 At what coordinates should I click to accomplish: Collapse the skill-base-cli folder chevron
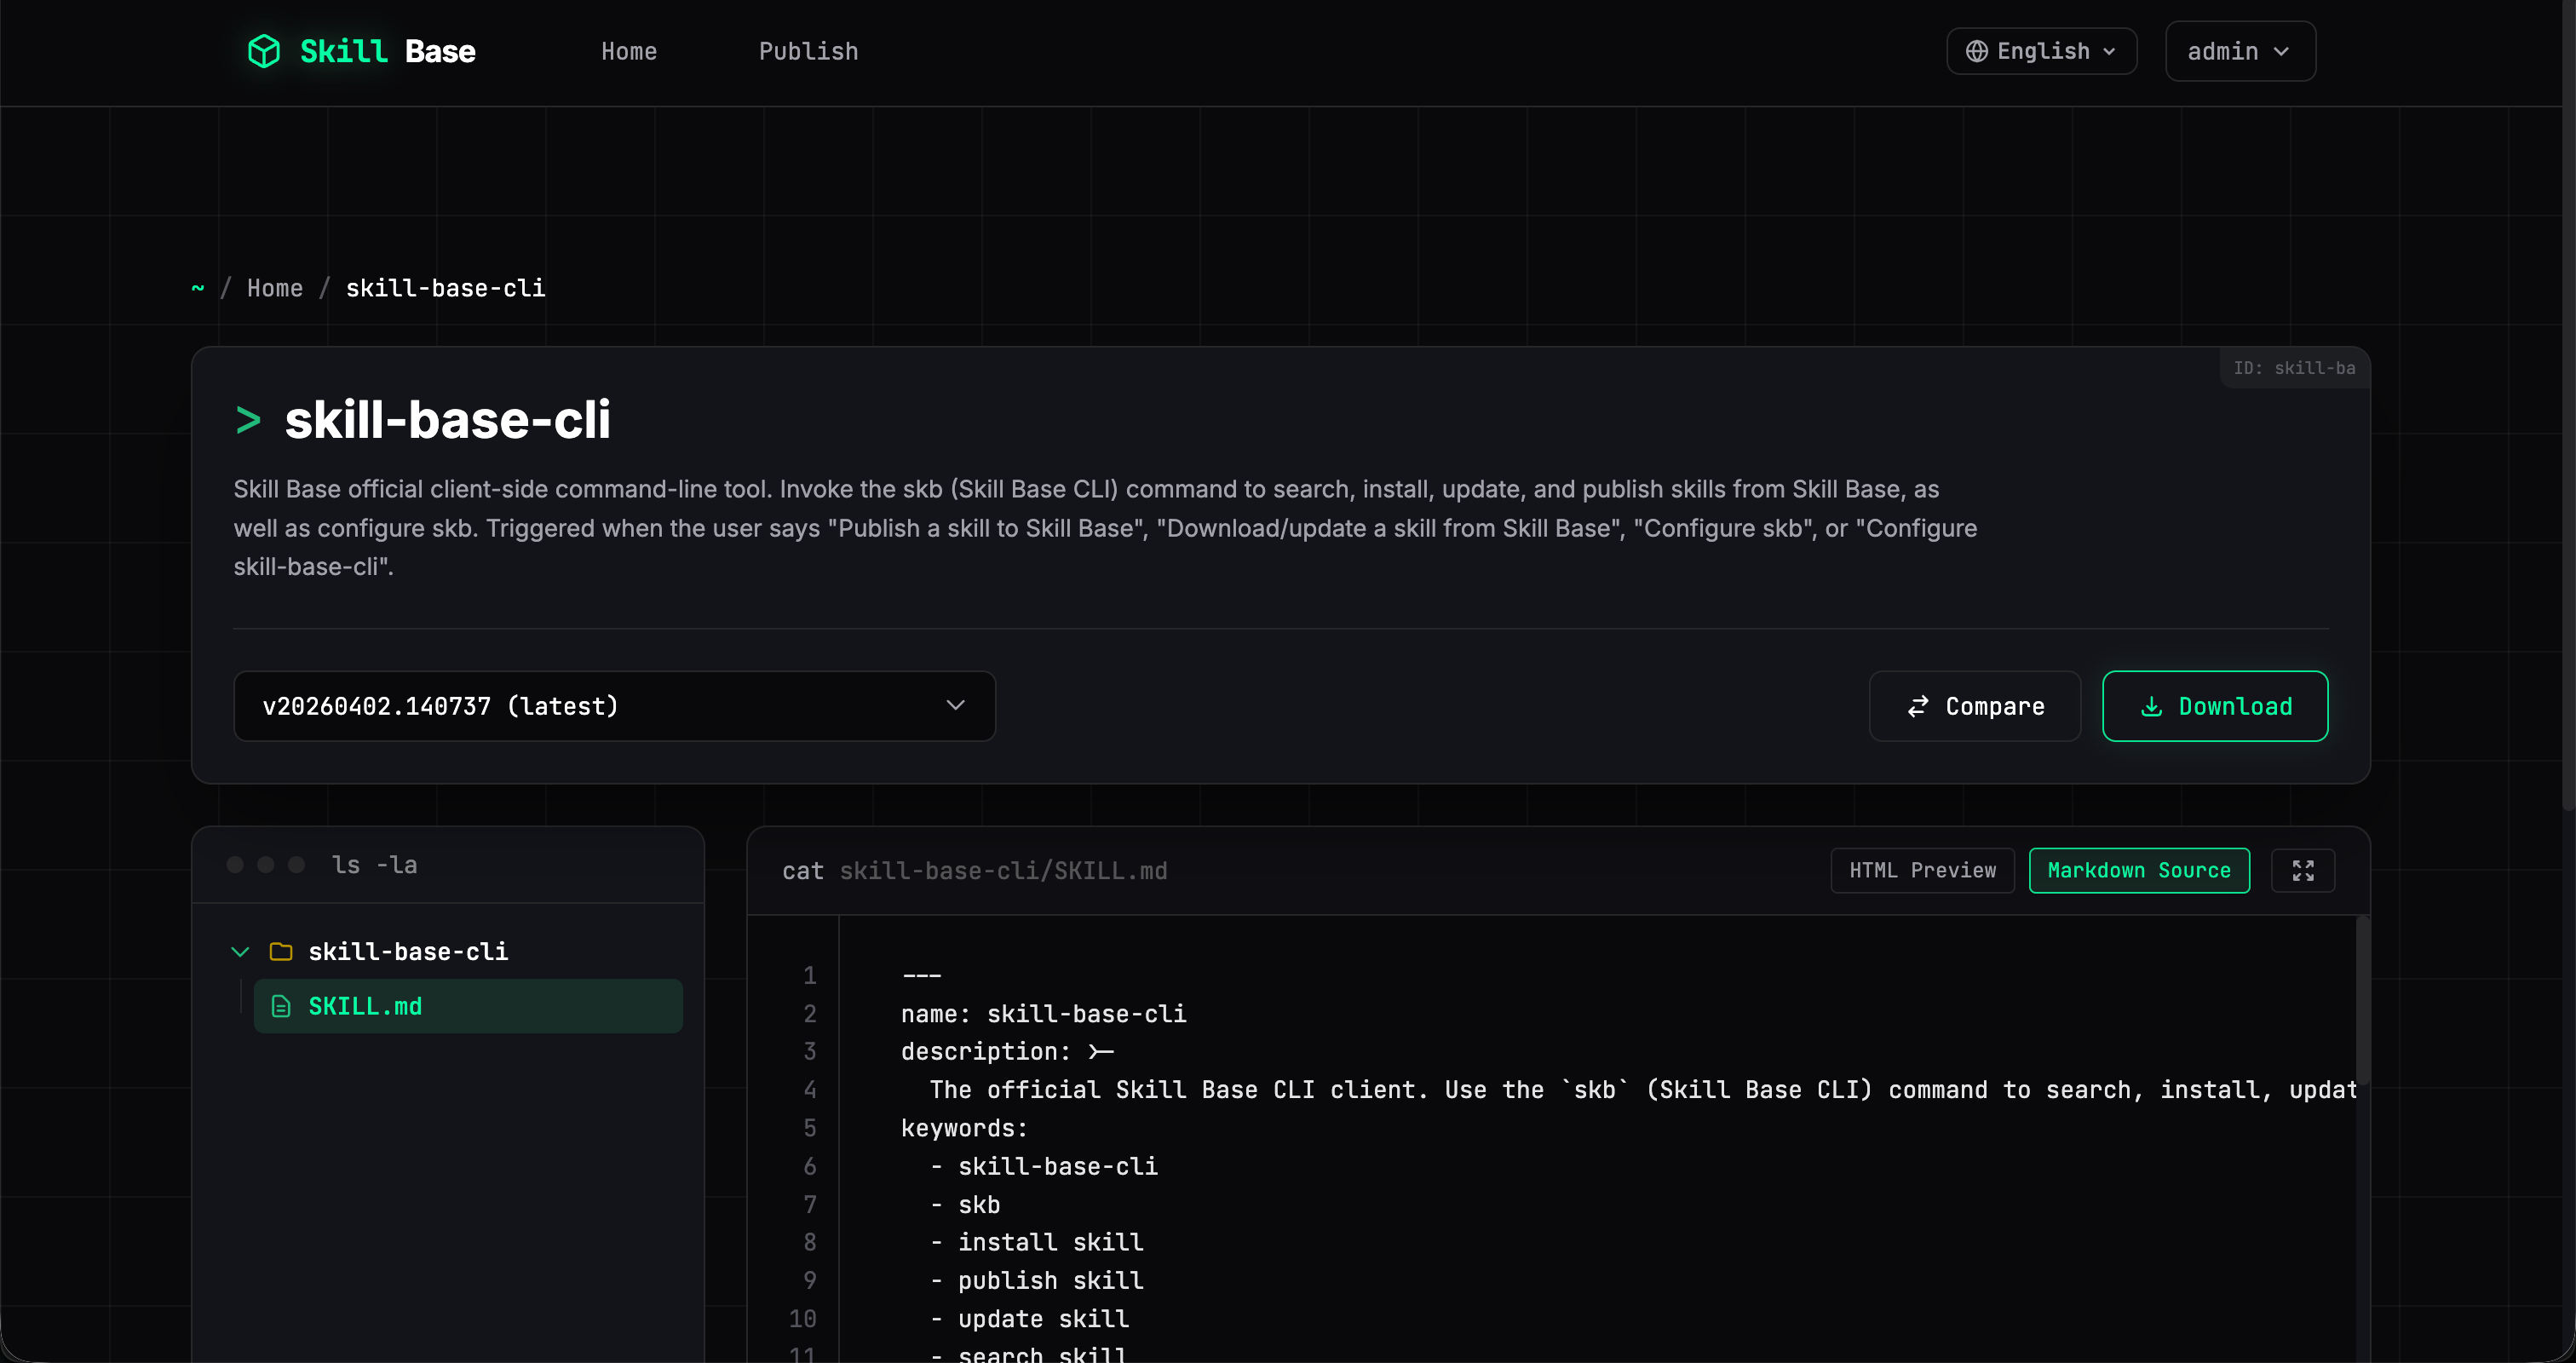pyautogui.click(x=240, y=951)
